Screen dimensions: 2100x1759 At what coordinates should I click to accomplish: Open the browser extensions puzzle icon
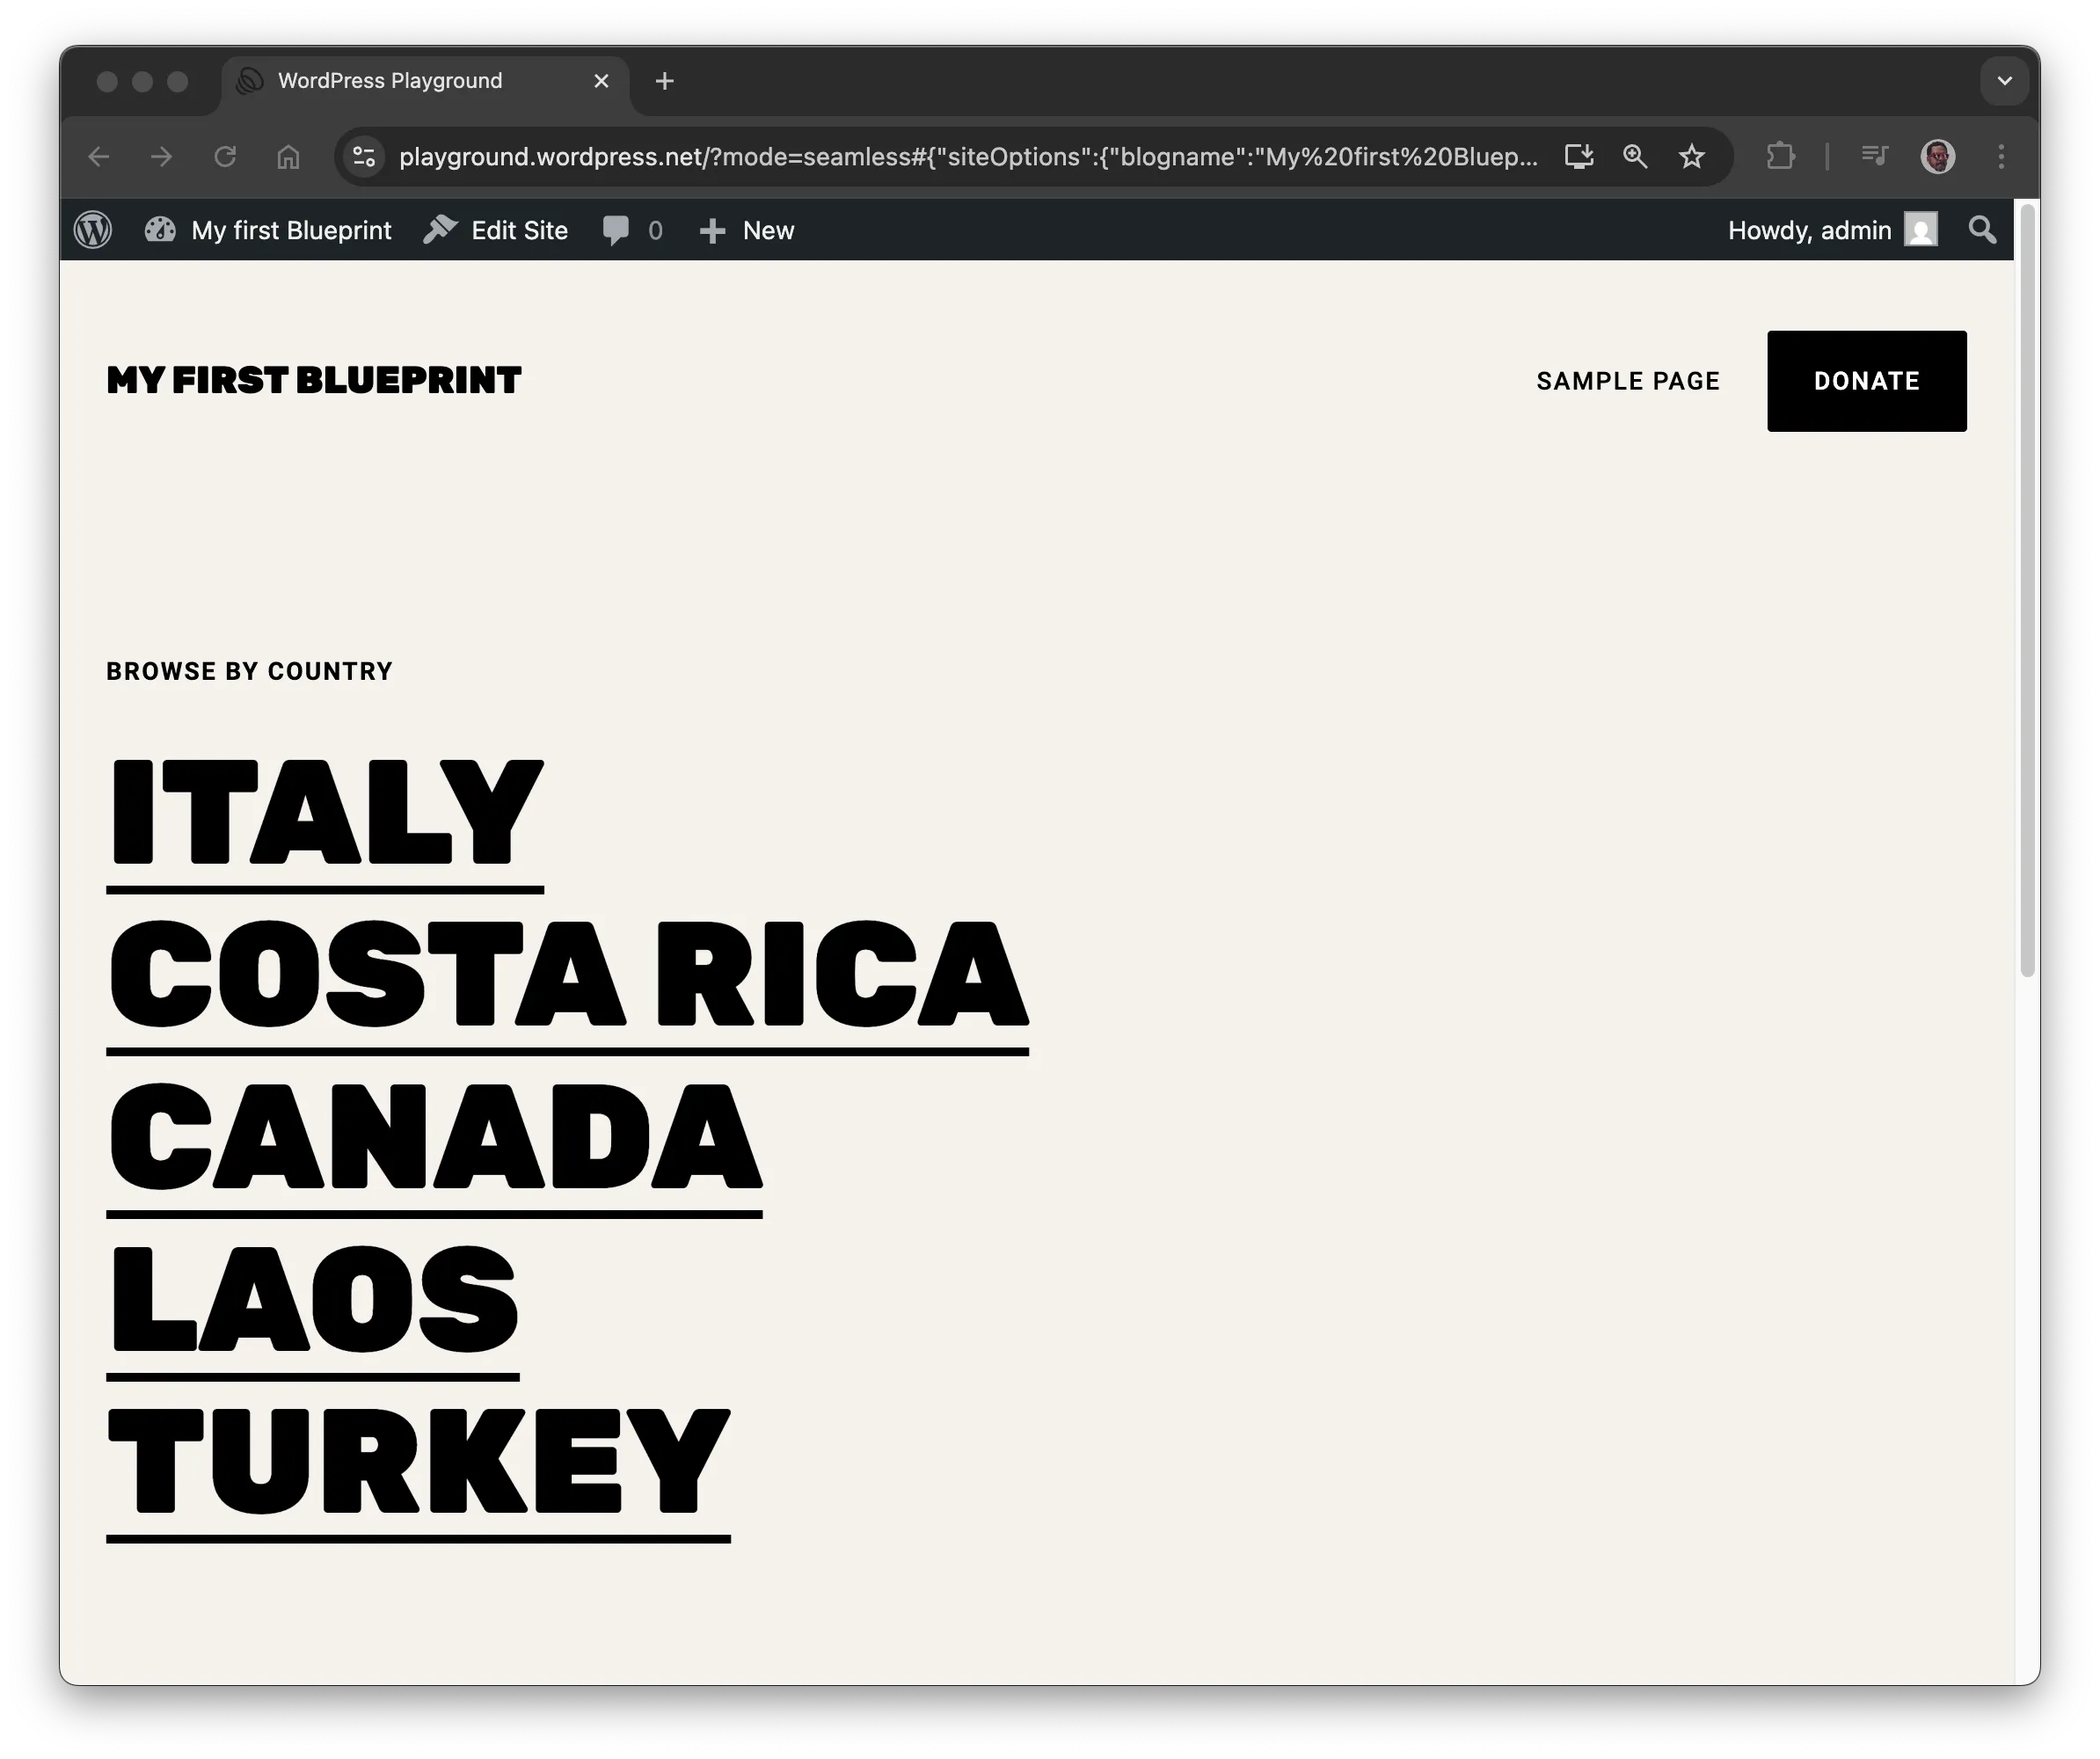1781,156
